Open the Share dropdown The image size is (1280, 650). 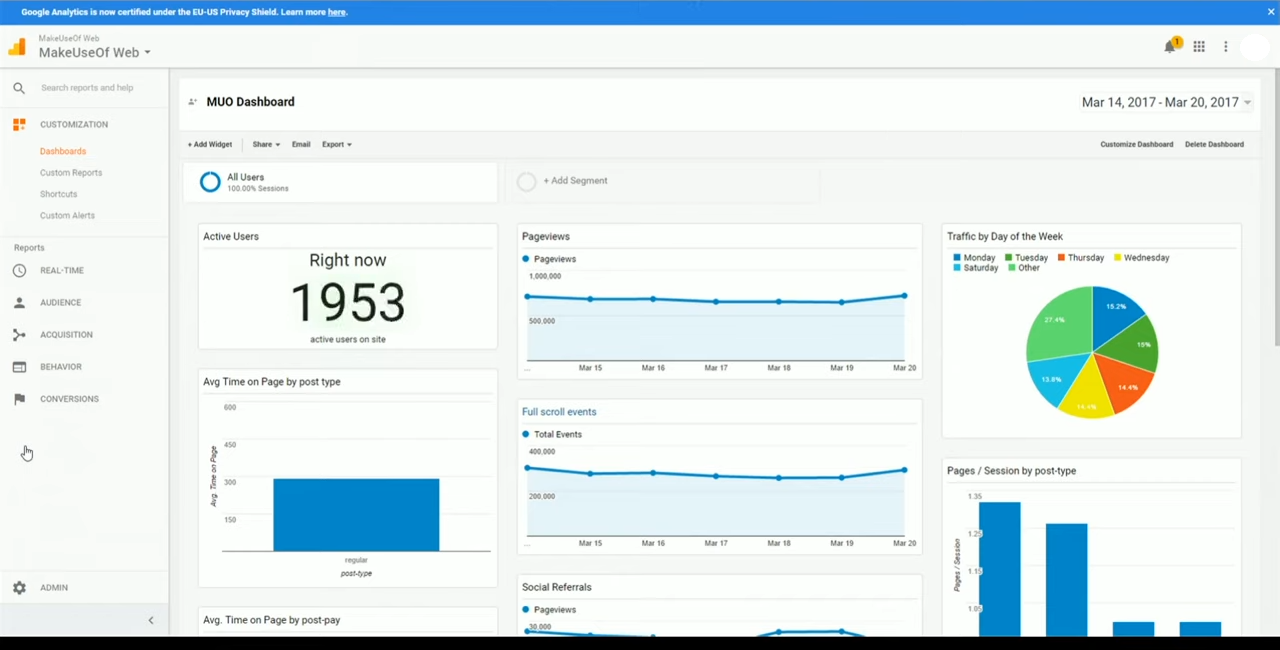(x=266, y=145)
